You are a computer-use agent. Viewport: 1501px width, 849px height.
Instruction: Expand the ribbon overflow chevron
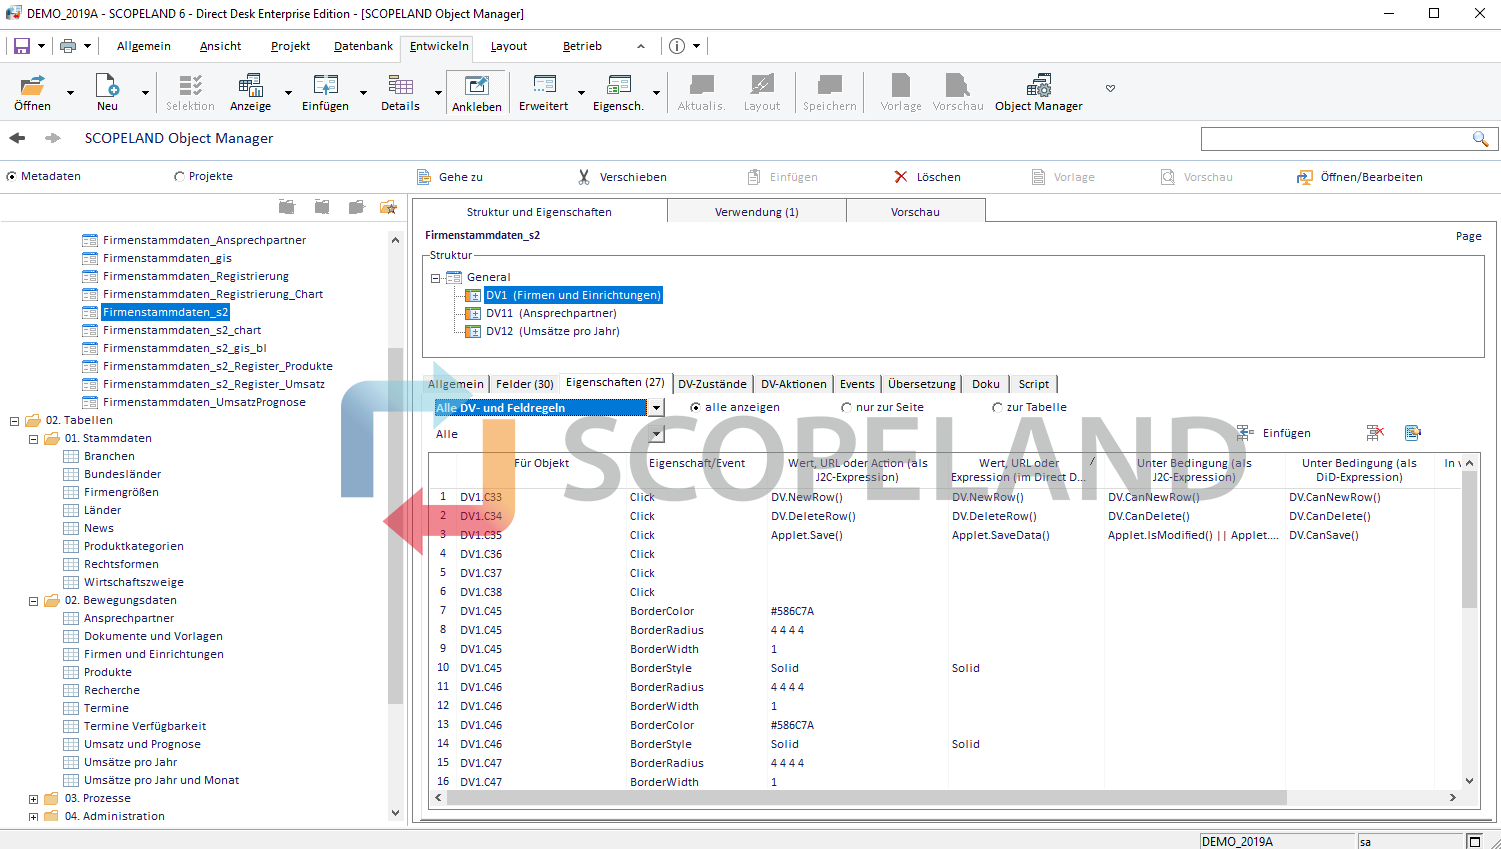[1110, 88]
